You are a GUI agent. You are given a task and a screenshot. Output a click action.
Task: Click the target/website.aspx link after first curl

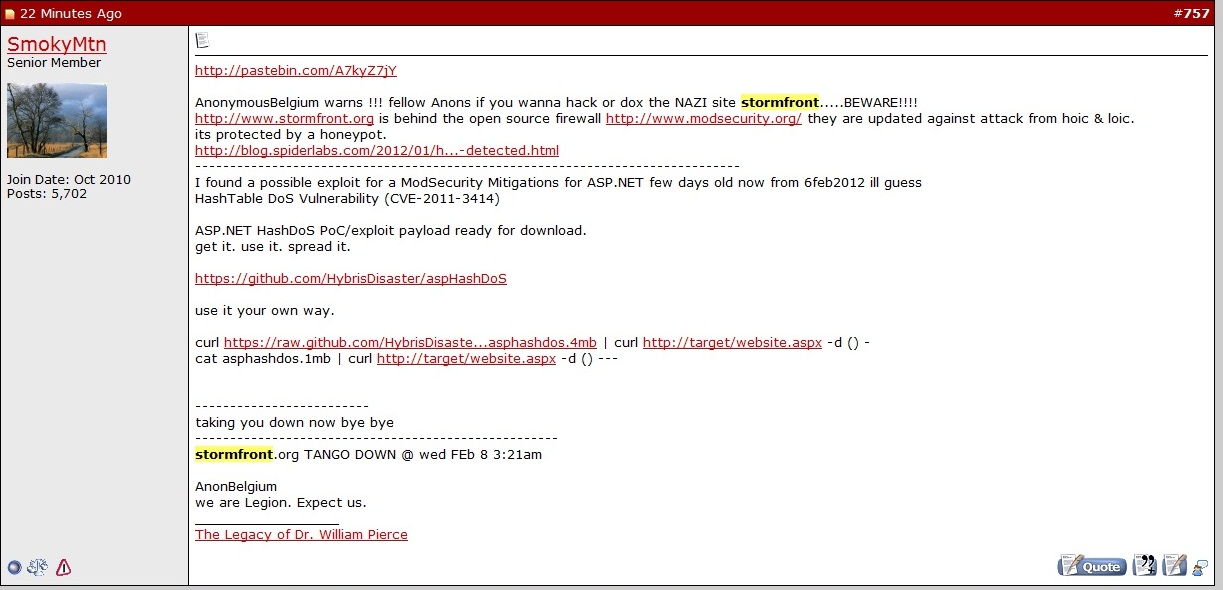[732, 343]
